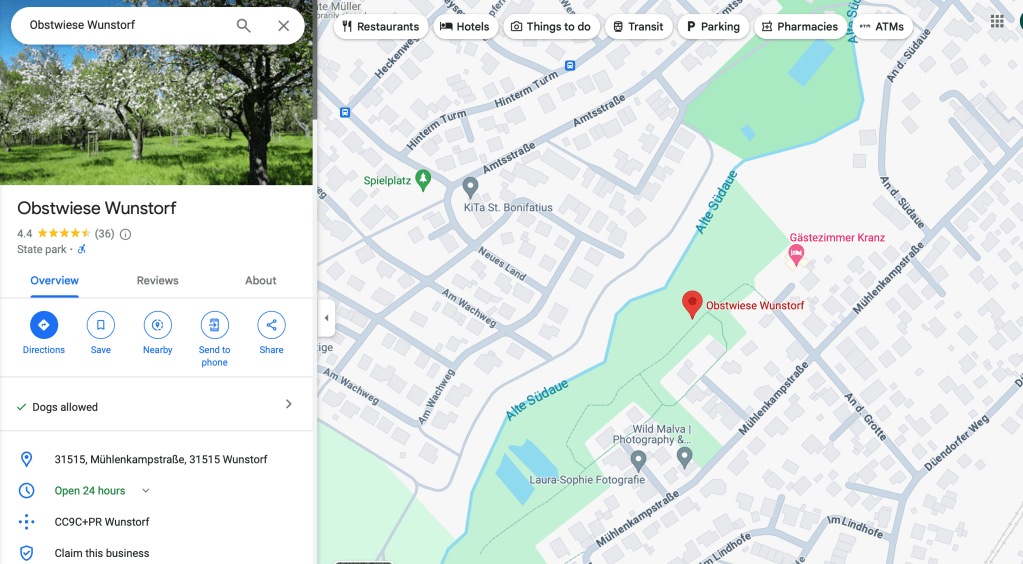The height and width of the screenshot is (564, 1023).
Task: Filter map by Restaurants
Action: pos(381,27)
